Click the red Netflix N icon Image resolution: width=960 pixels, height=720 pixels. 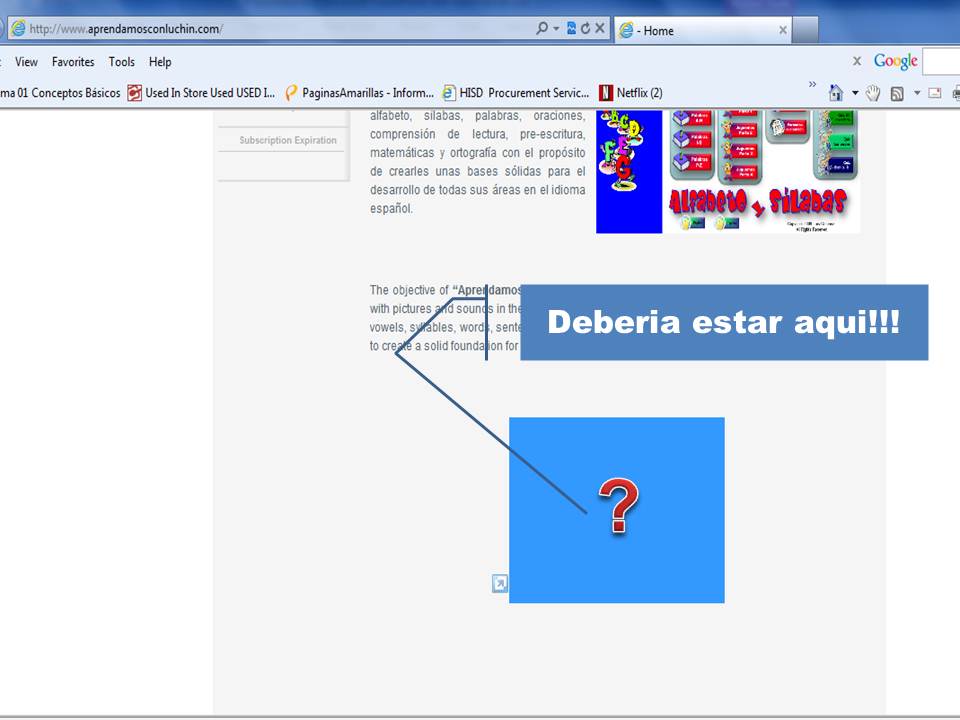[606, 93]
